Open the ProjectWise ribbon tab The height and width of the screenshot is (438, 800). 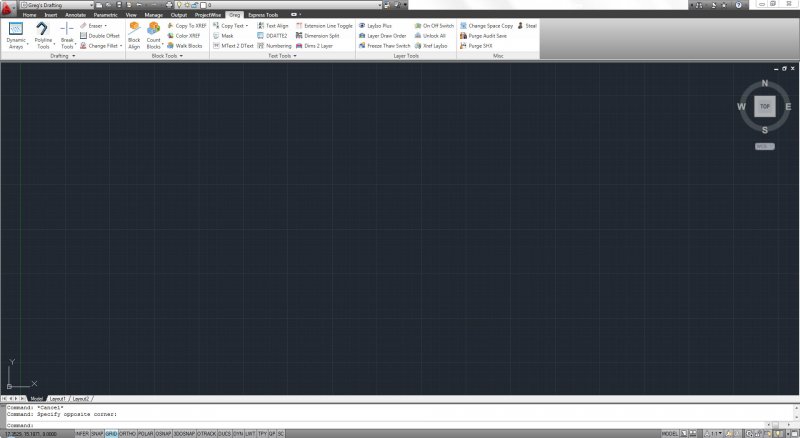tap(208, 15)
